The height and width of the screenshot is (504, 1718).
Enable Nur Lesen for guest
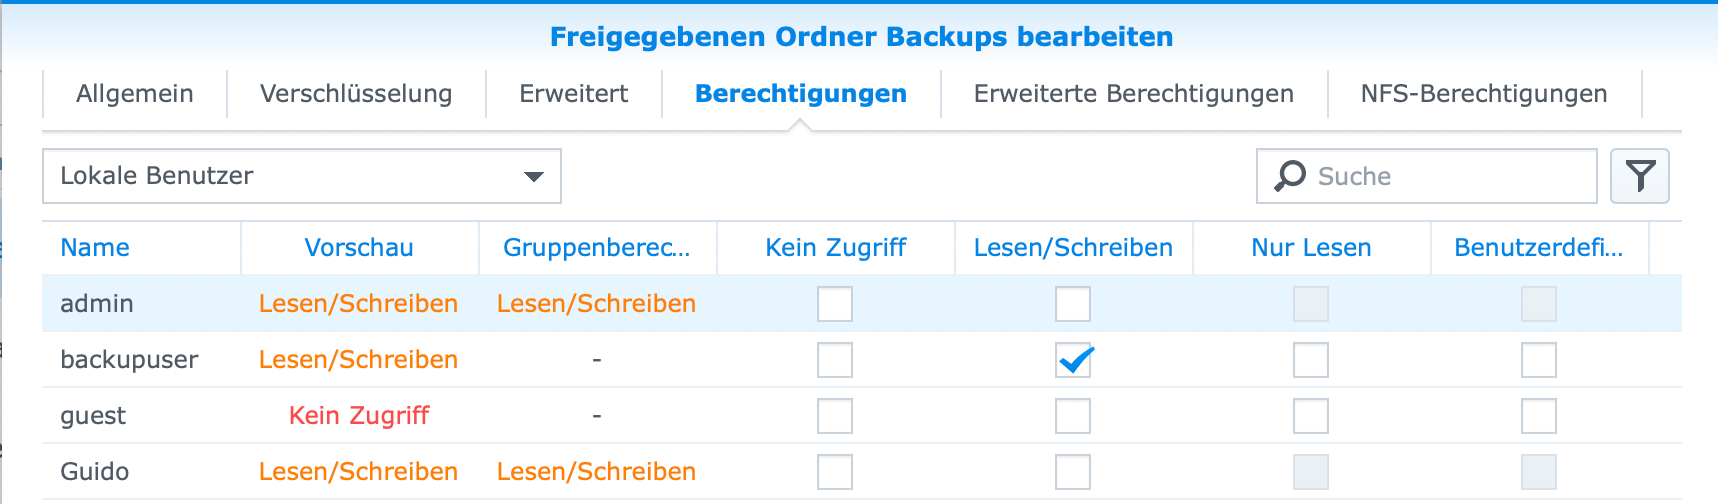pos(1311,416)
